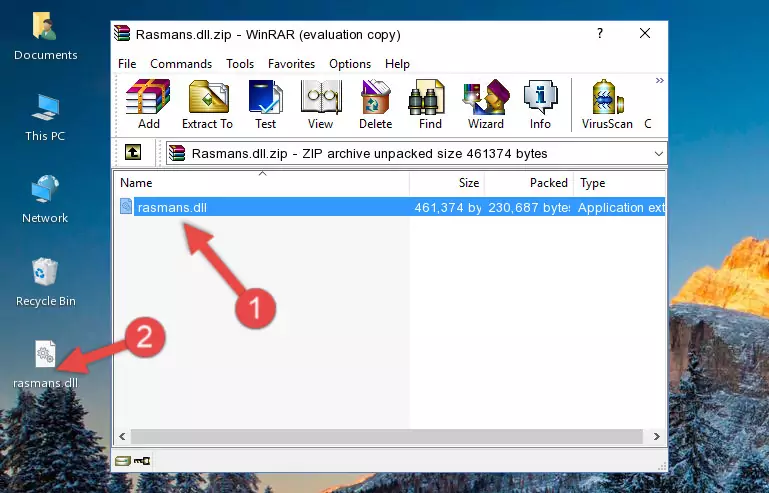Click the horizontal scrollbar left arrow
Image resolution: width=769 pixels, height=493 pixels.
click(x=122, y=436)
